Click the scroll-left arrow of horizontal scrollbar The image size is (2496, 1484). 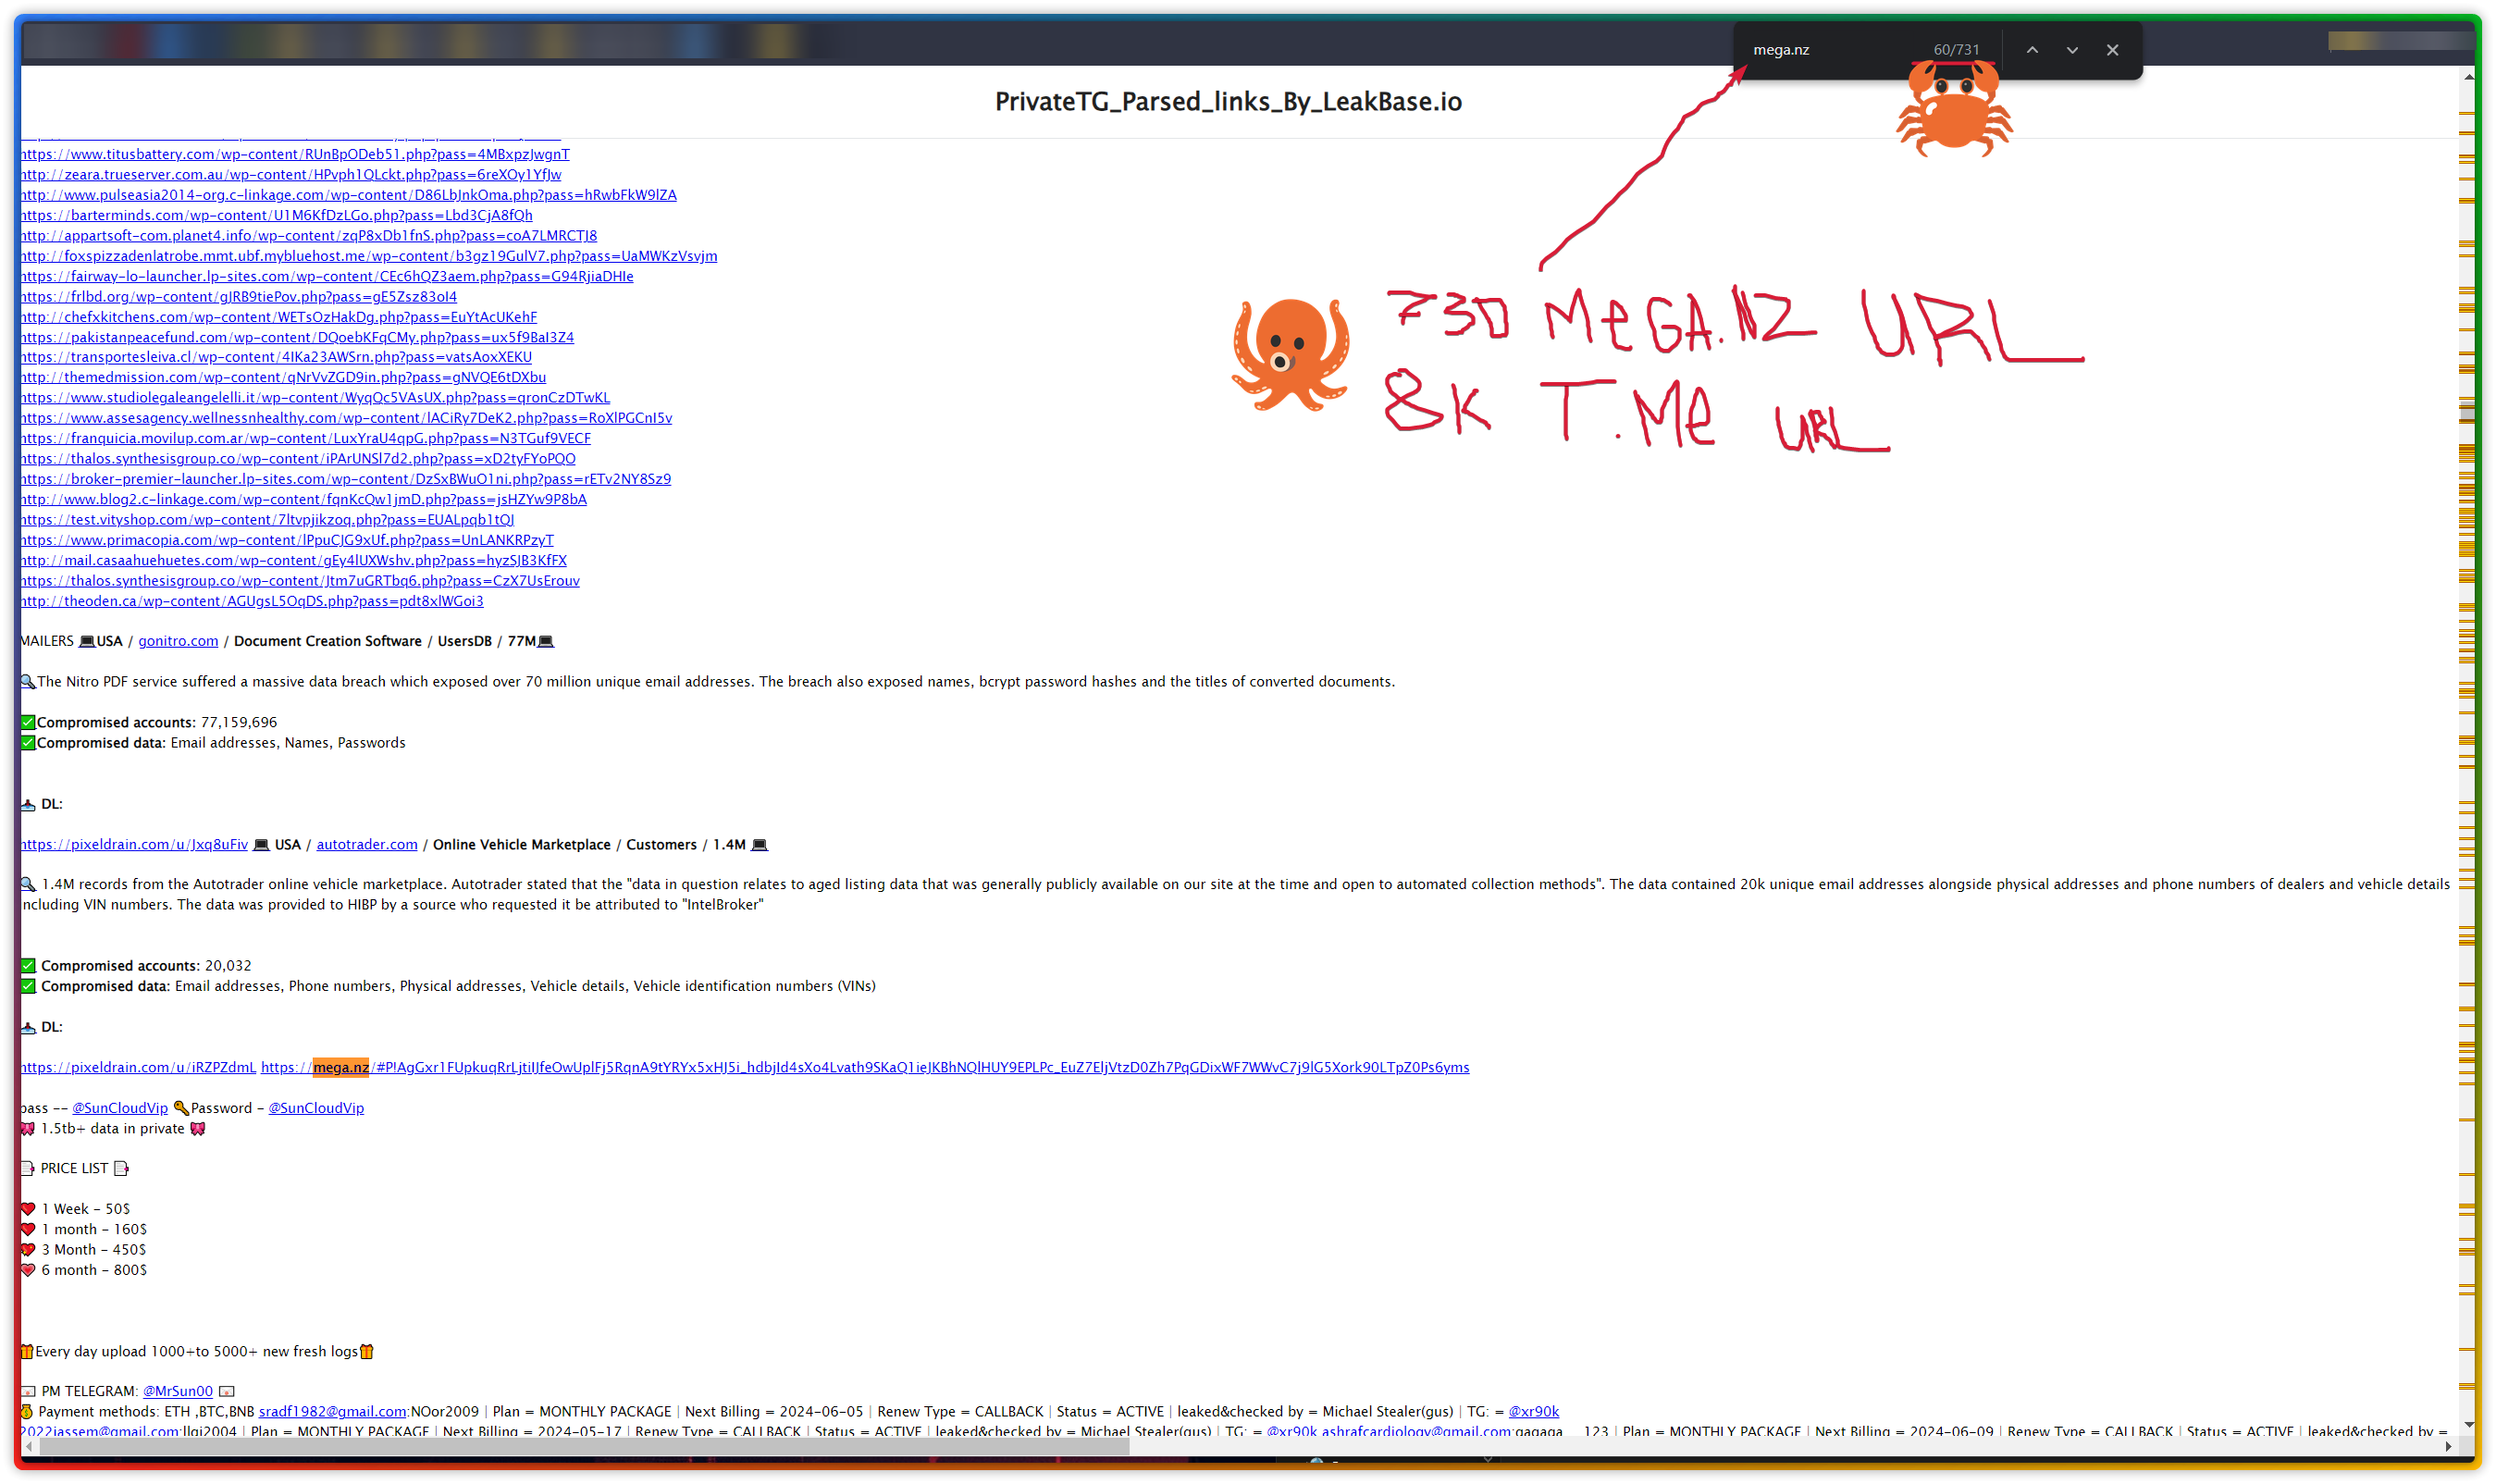click(29, 1446)
